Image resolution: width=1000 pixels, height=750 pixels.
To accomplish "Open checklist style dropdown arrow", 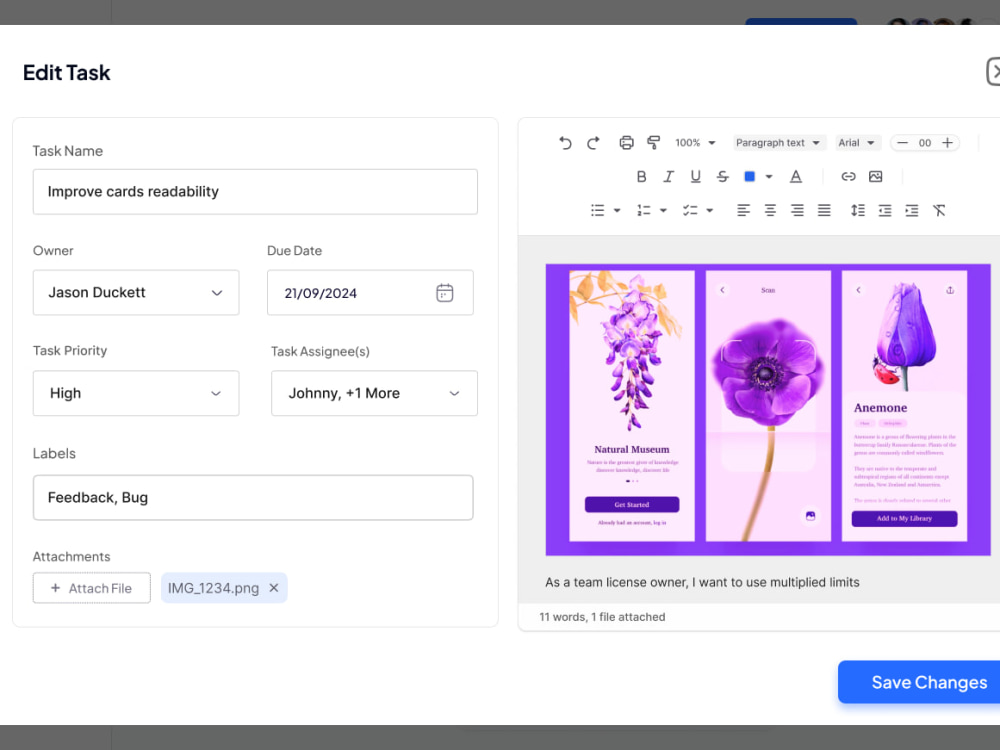I will (x=709, y=210).
